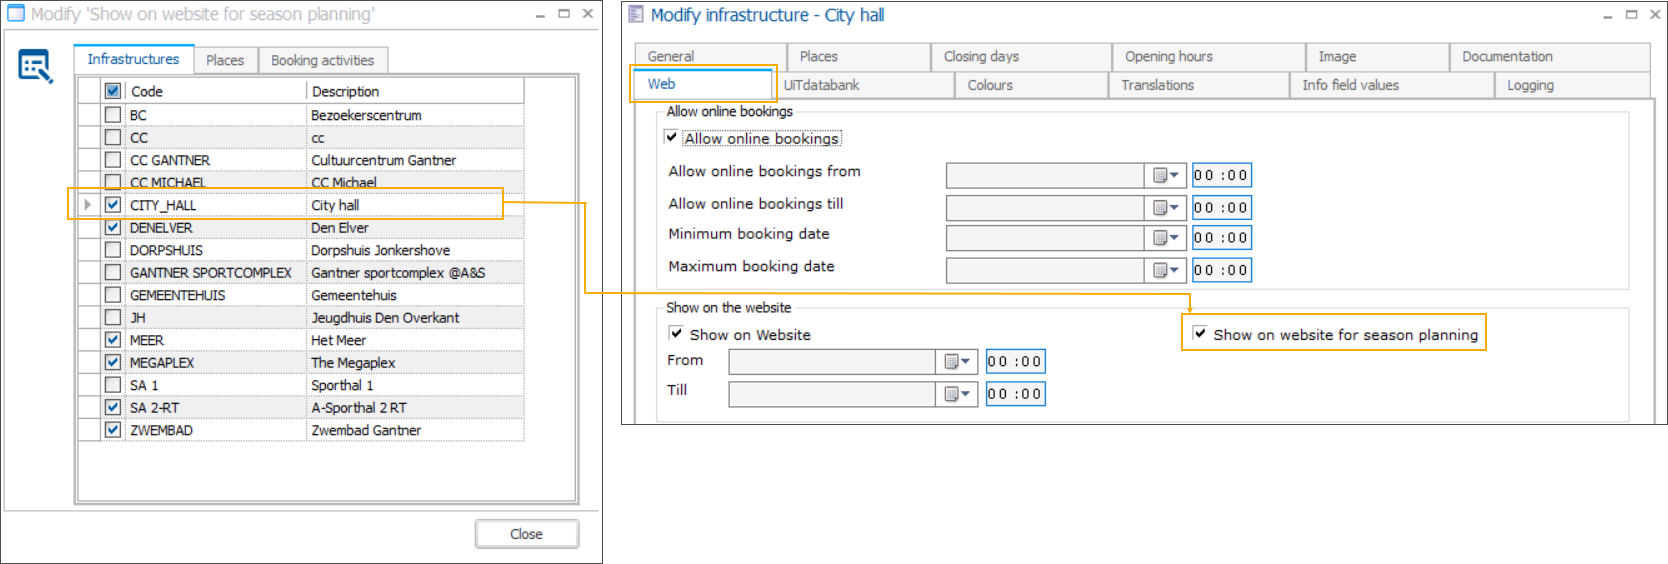Click the Modify infrastructure window title icon

[x=636, y=14]
